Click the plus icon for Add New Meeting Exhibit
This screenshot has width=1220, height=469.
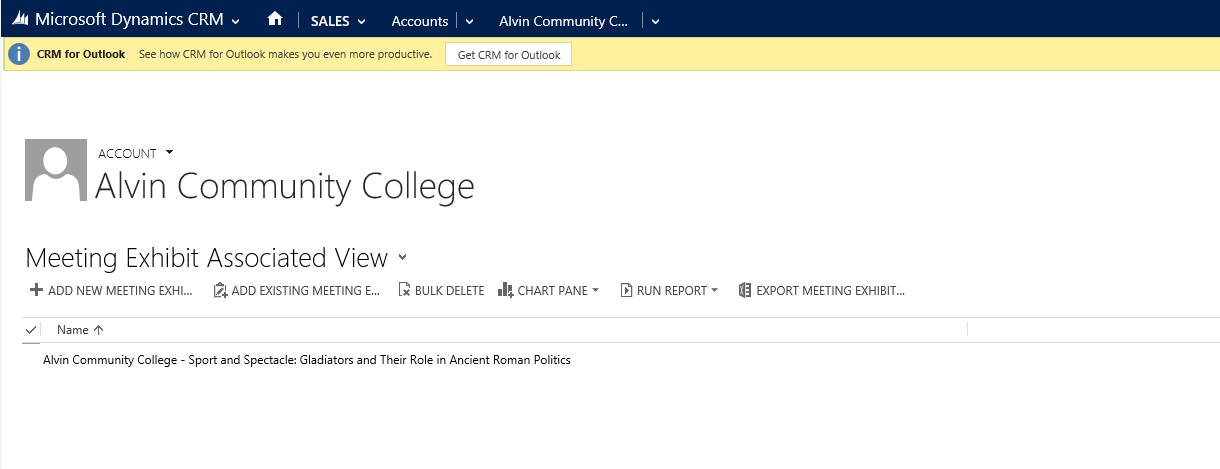(x=36, y=290)
